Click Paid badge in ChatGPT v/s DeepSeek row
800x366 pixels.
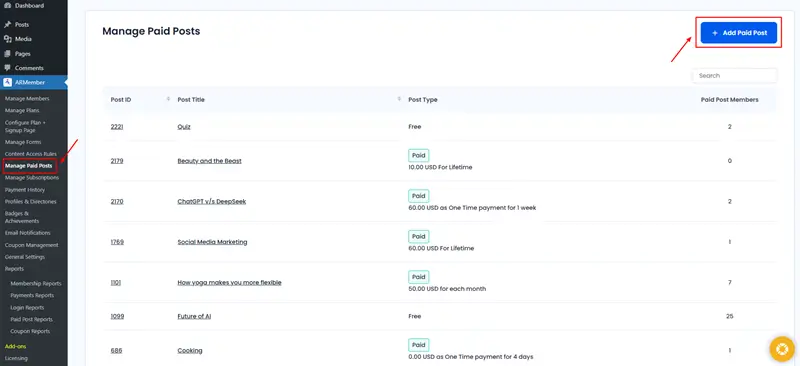(x=418, y=196)
